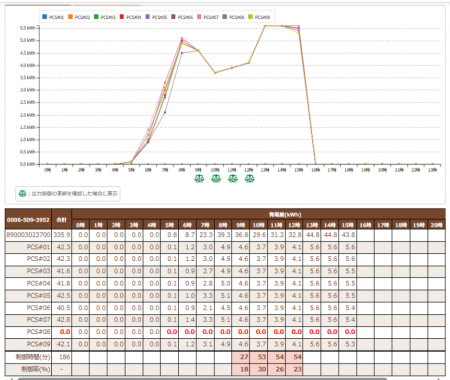Screen dimensions: 450x380
Task: Click the green icon in the explanatory note
Action: (x=22, y=193)
